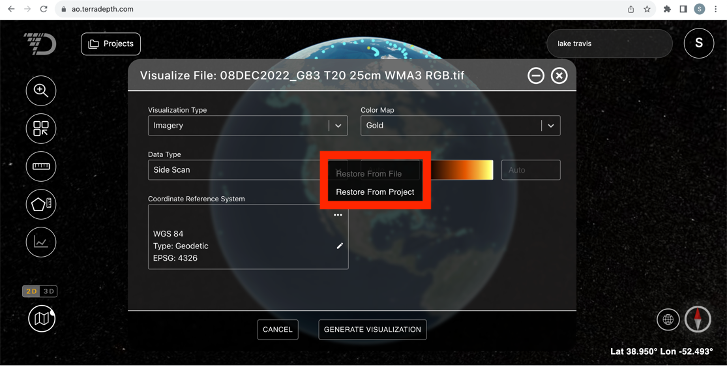Open the Chrome profile S avatar
Screen dimensions: 728x366
coord(699,9)
